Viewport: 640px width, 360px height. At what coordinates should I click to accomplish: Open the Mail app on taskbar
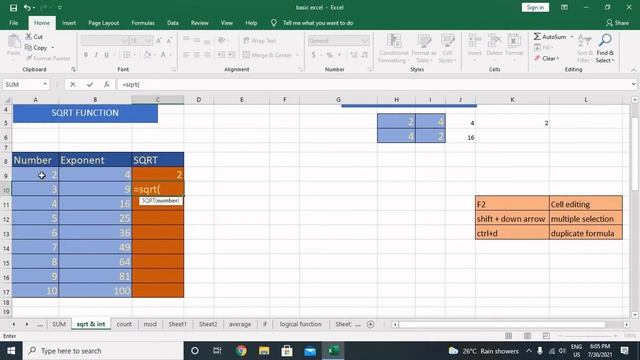(310, 351)
